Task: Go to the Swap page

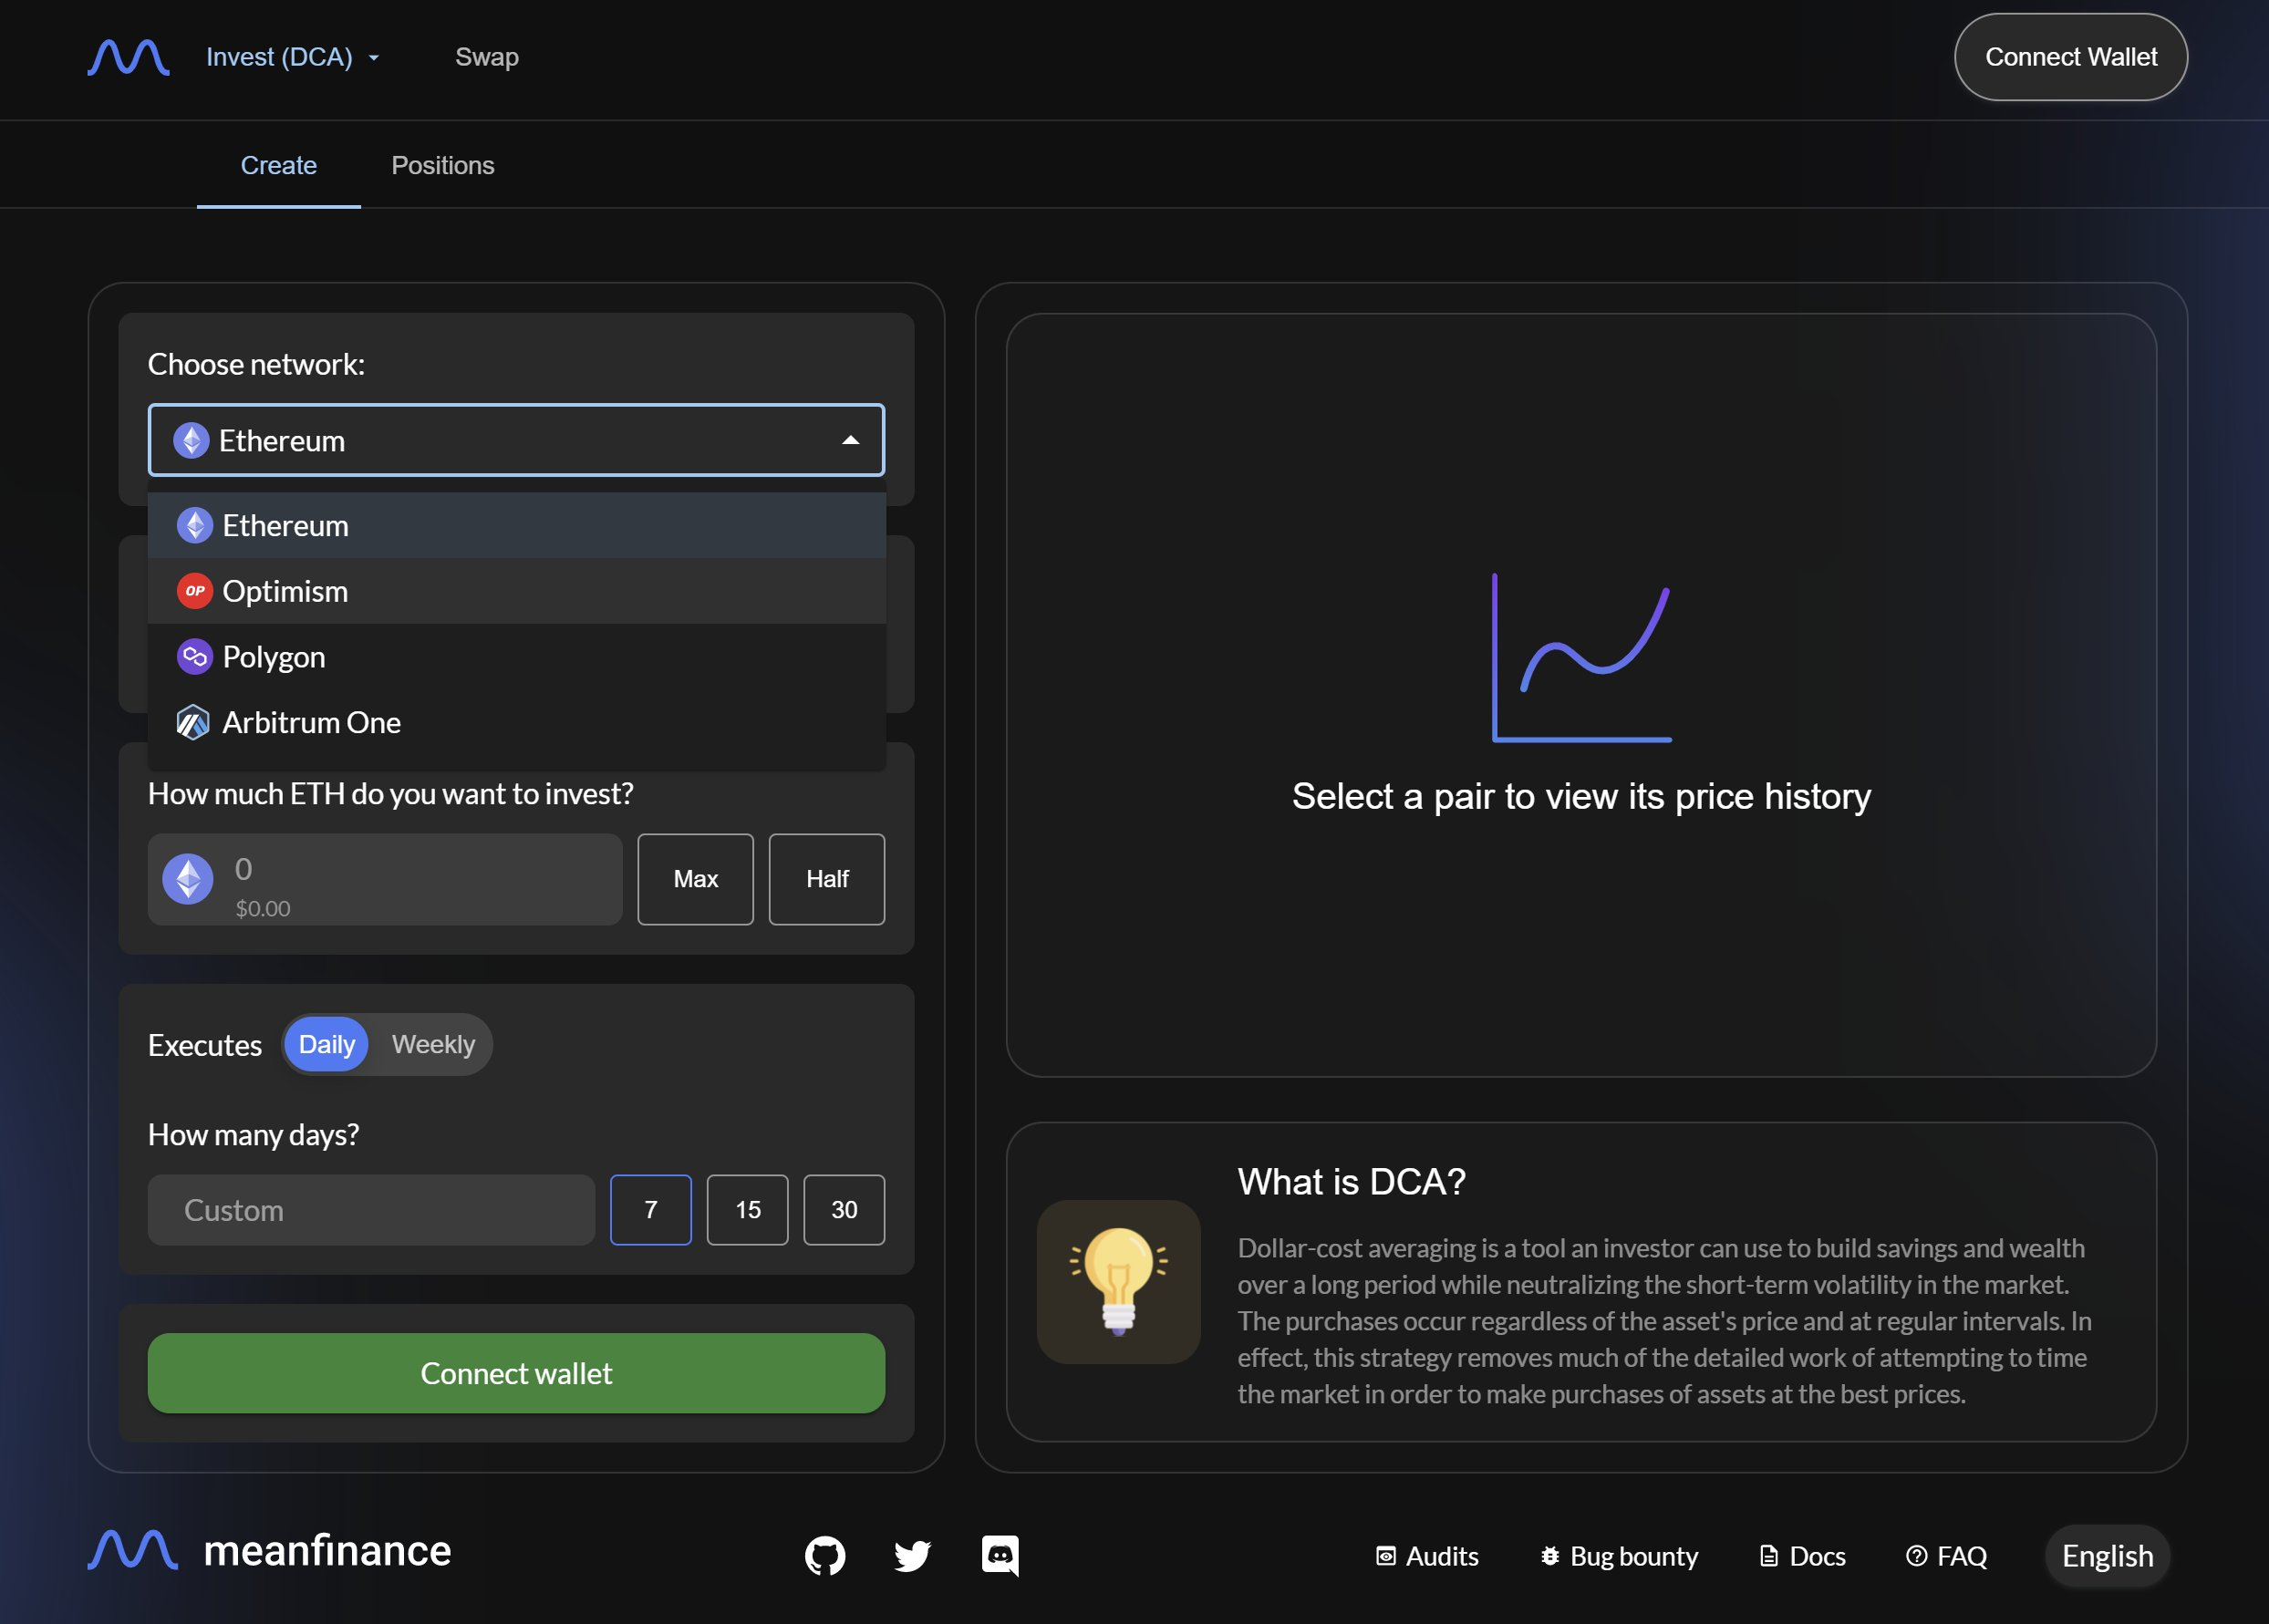Action: (487, 57)
